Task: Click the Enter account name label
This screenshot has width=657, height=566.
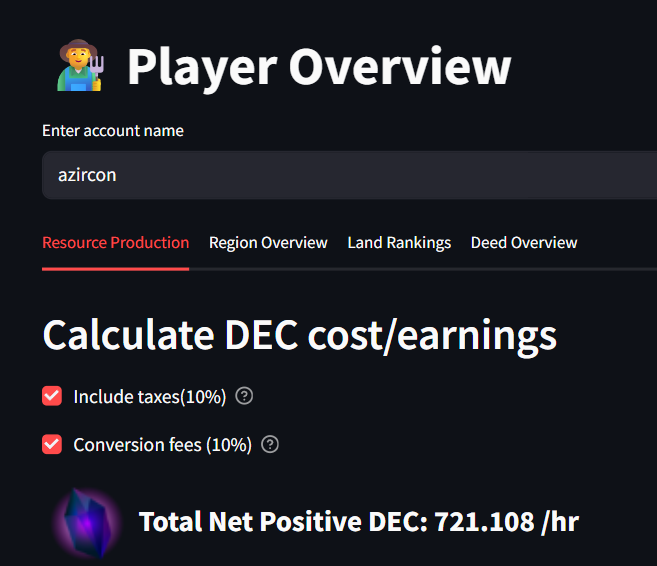Action: click(x=113, y=131)
